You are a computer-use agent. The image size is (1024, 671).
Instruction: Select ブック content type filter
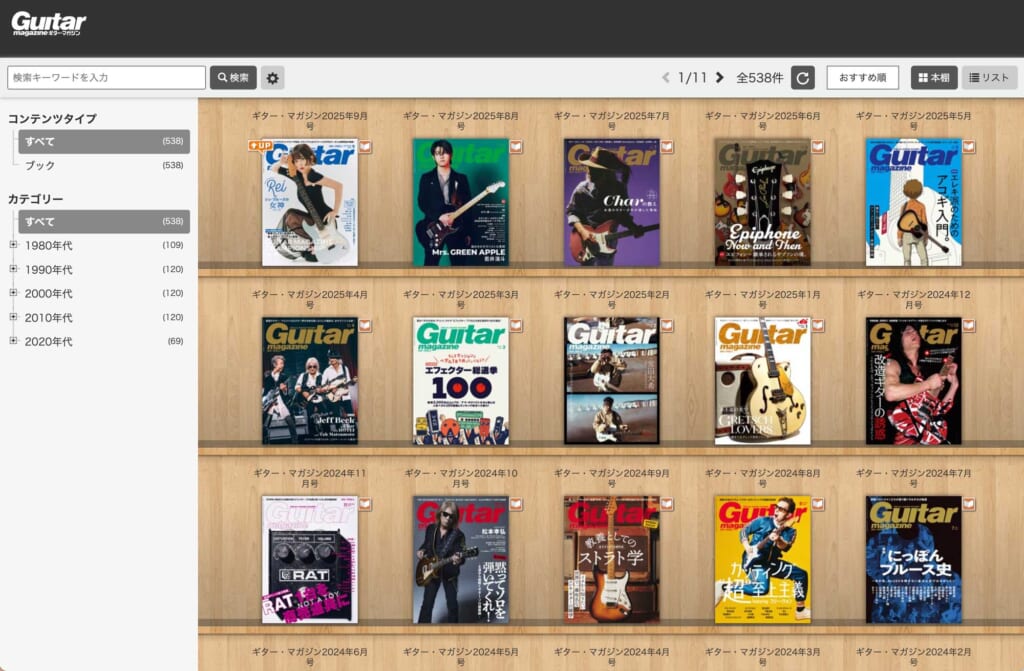tap(40, 165)
